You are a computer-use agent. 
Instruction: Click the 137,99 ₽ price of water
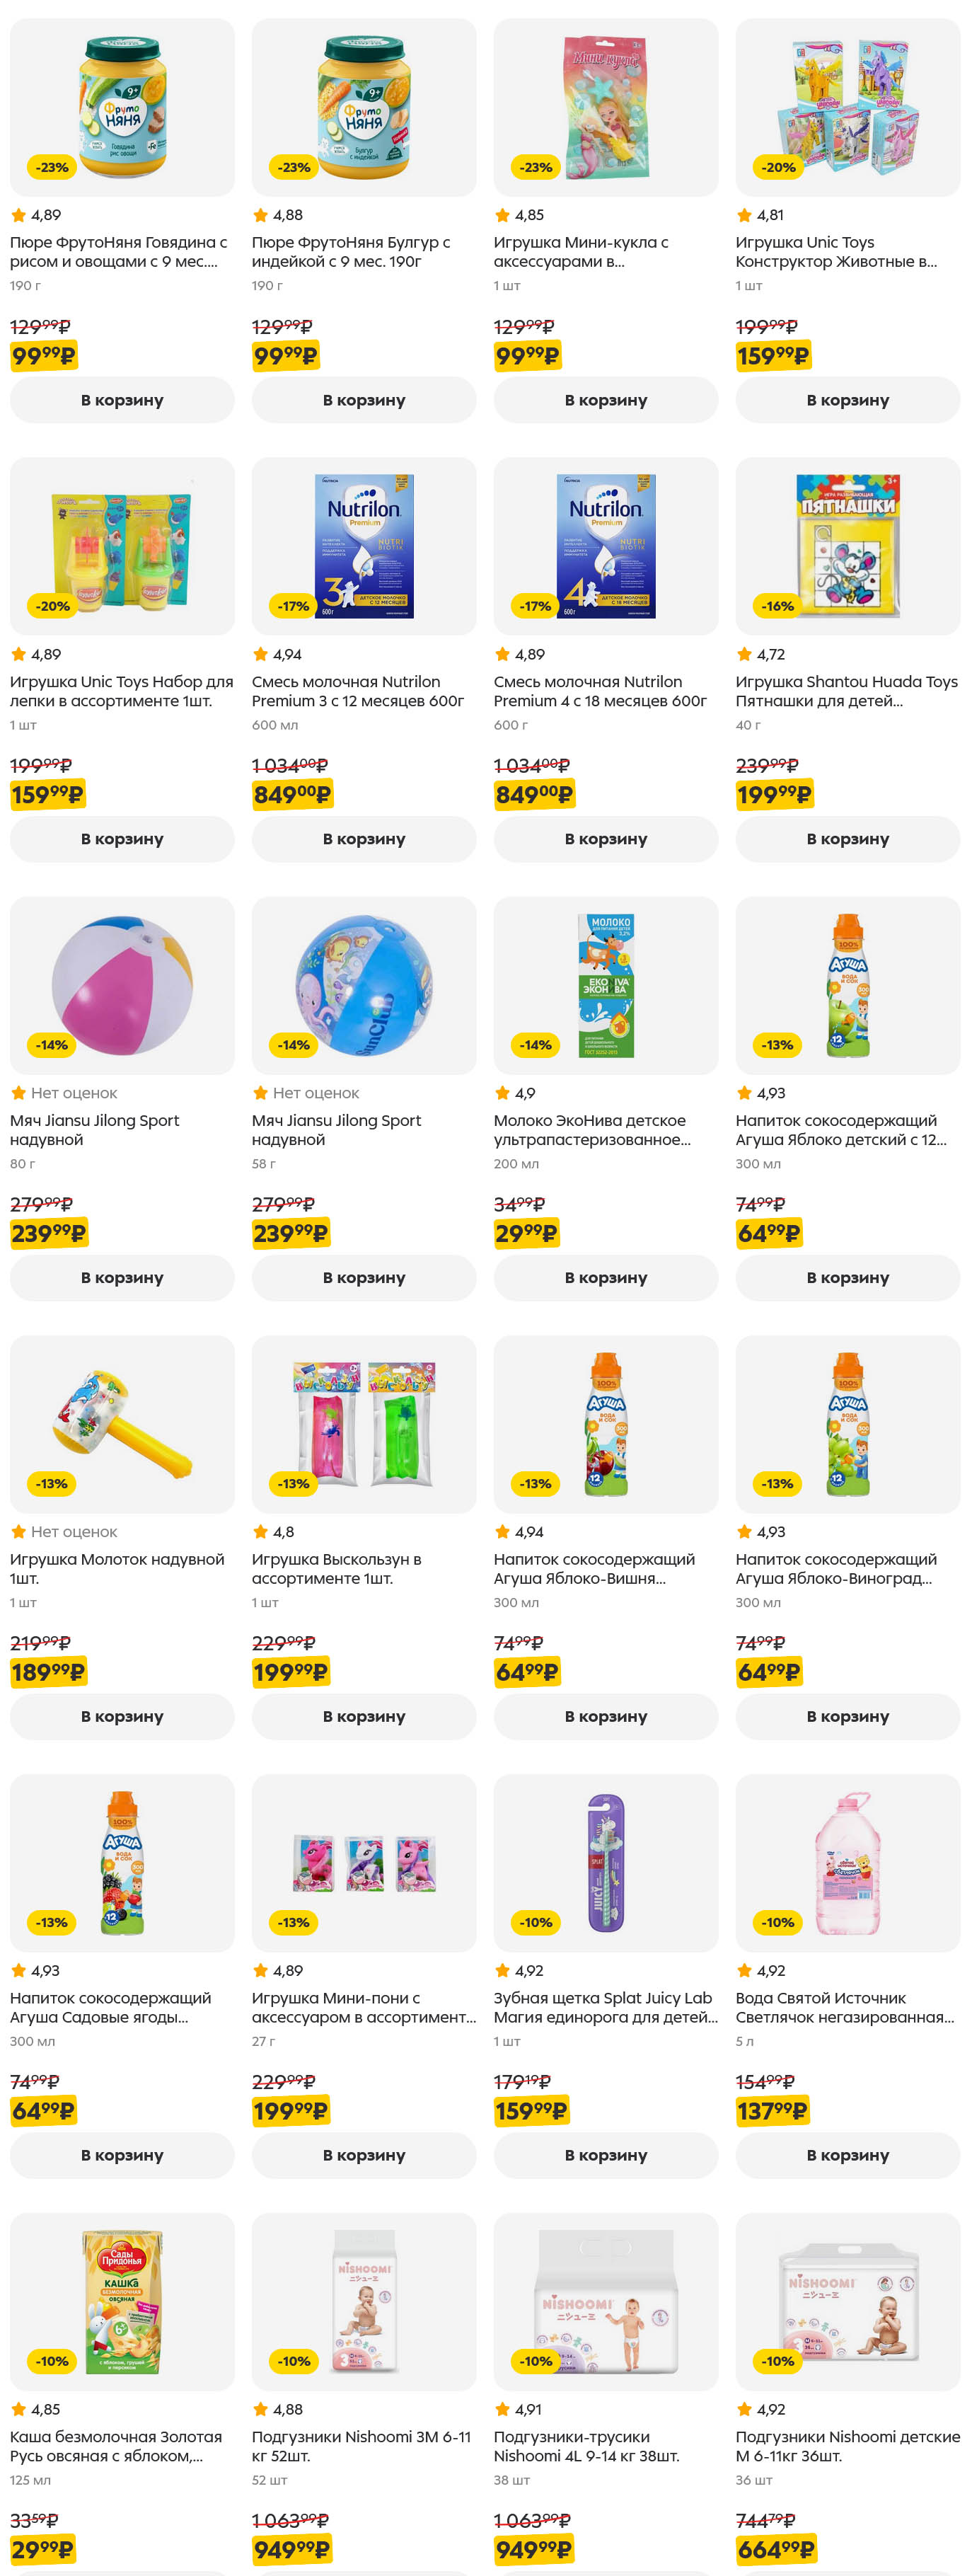click(772, 2111)
